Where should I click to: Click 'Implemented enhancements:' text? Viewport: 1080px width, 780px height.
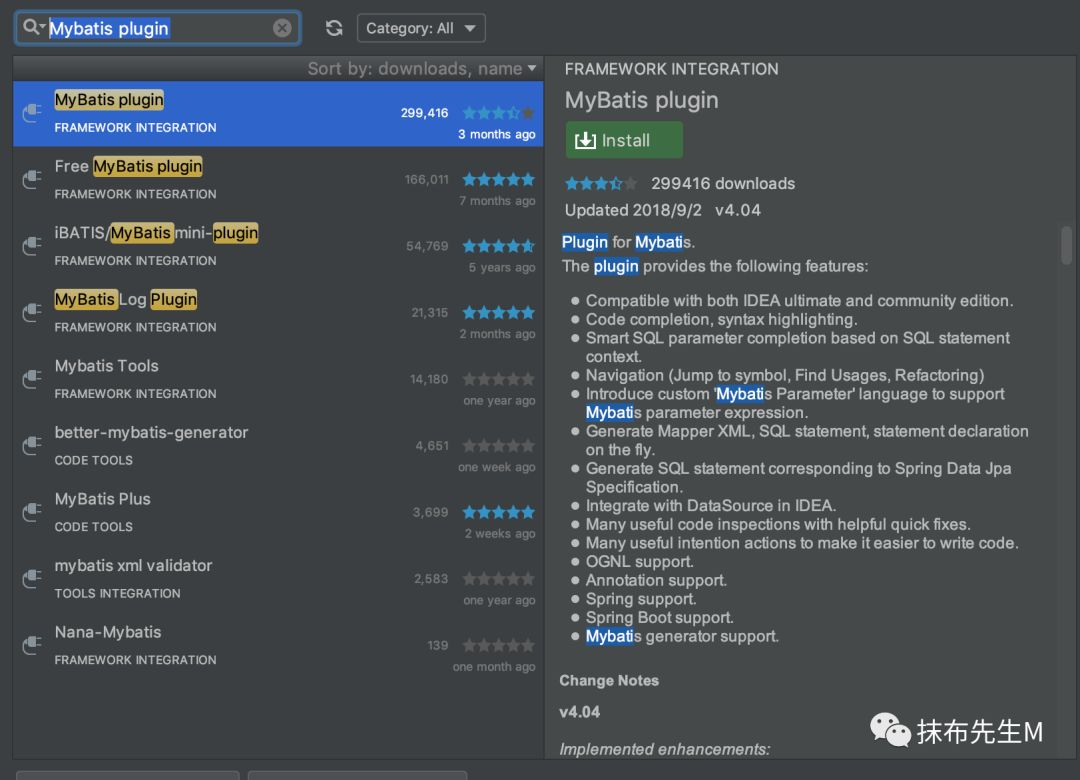click(x=665, y=749)
